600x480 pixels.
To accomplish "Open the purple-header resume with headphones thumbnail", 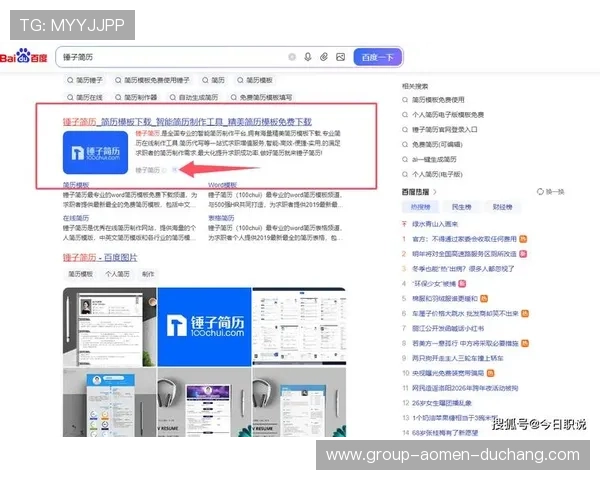I will (x=204, y=402).
